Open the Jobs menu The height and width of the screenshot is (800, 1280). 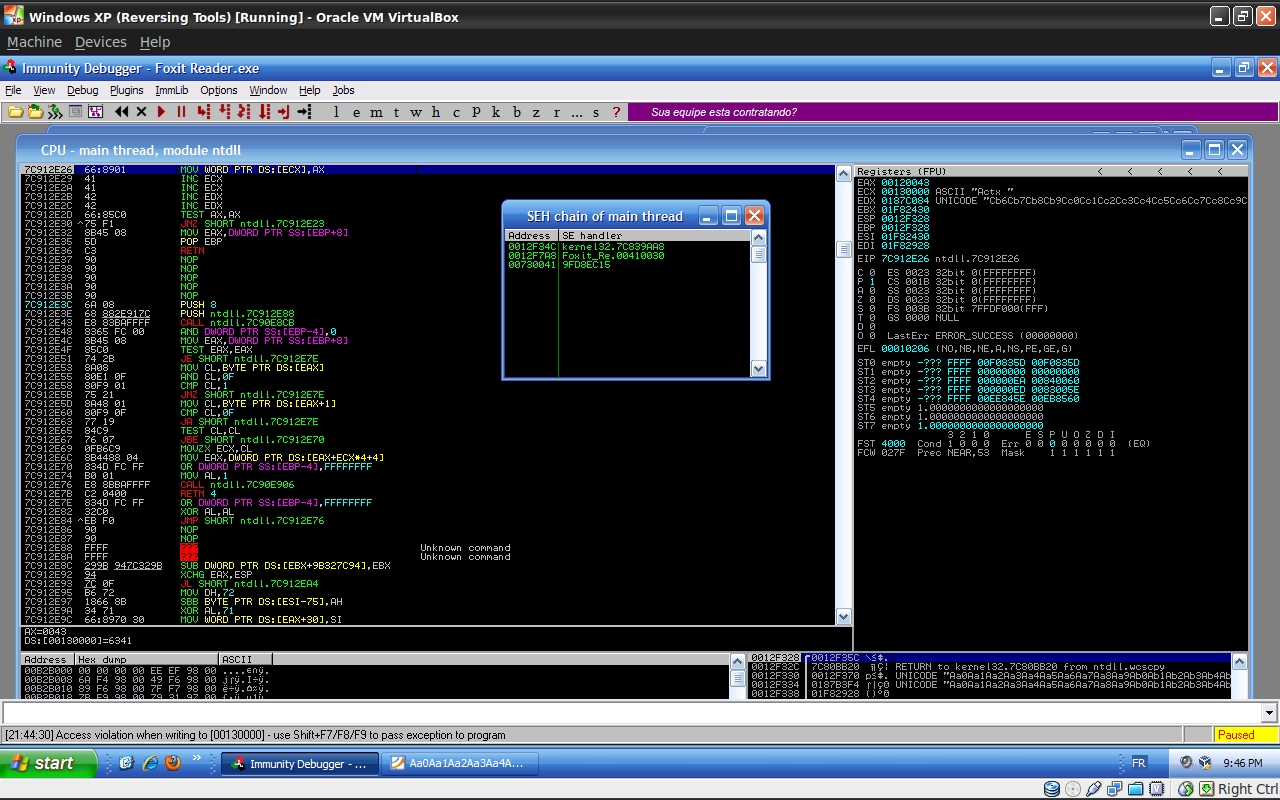click(x=344, y=90)
